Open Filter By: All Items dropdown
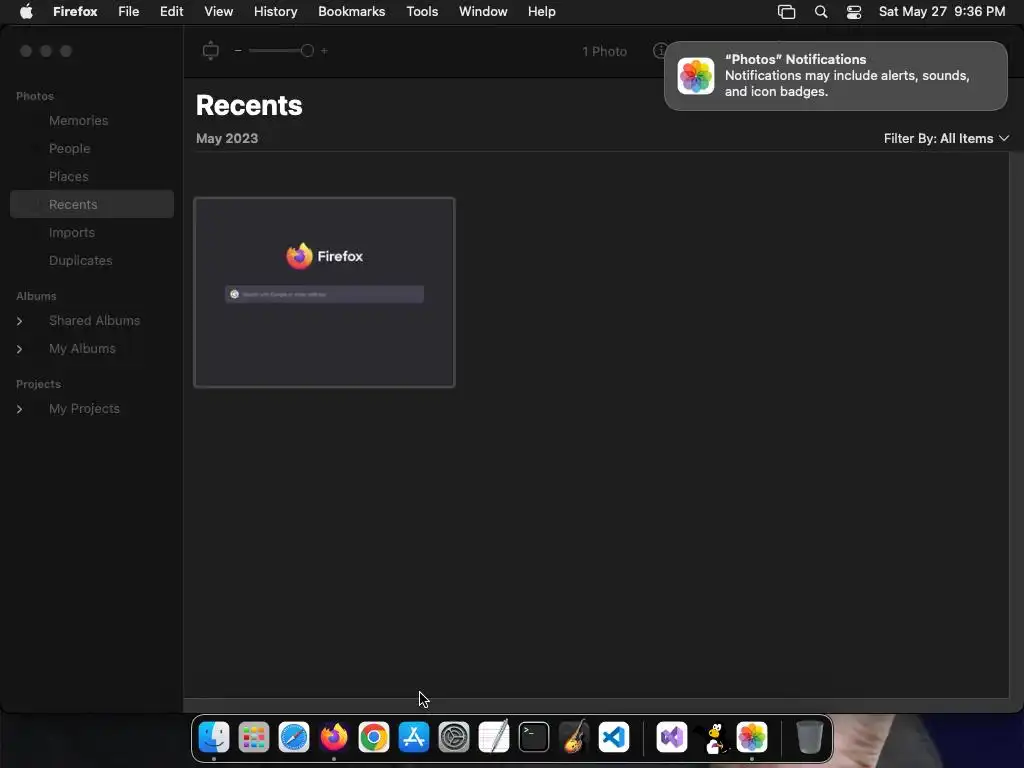Viewport: 1024px width, 768px height. tap(946, 138)
